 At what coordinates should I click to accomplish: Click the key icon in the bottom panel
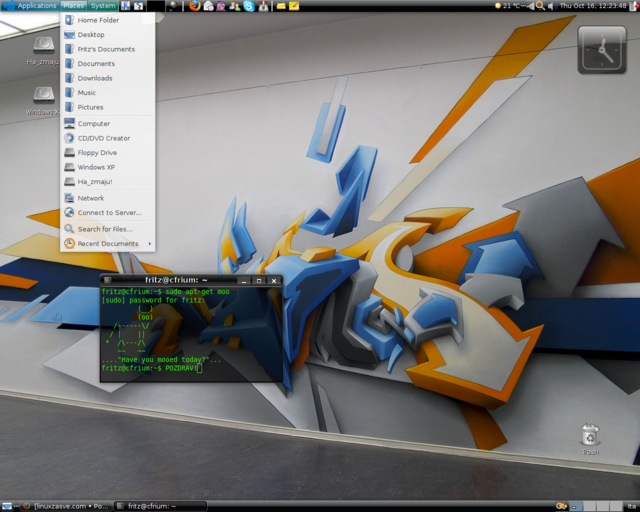[561, 506]
